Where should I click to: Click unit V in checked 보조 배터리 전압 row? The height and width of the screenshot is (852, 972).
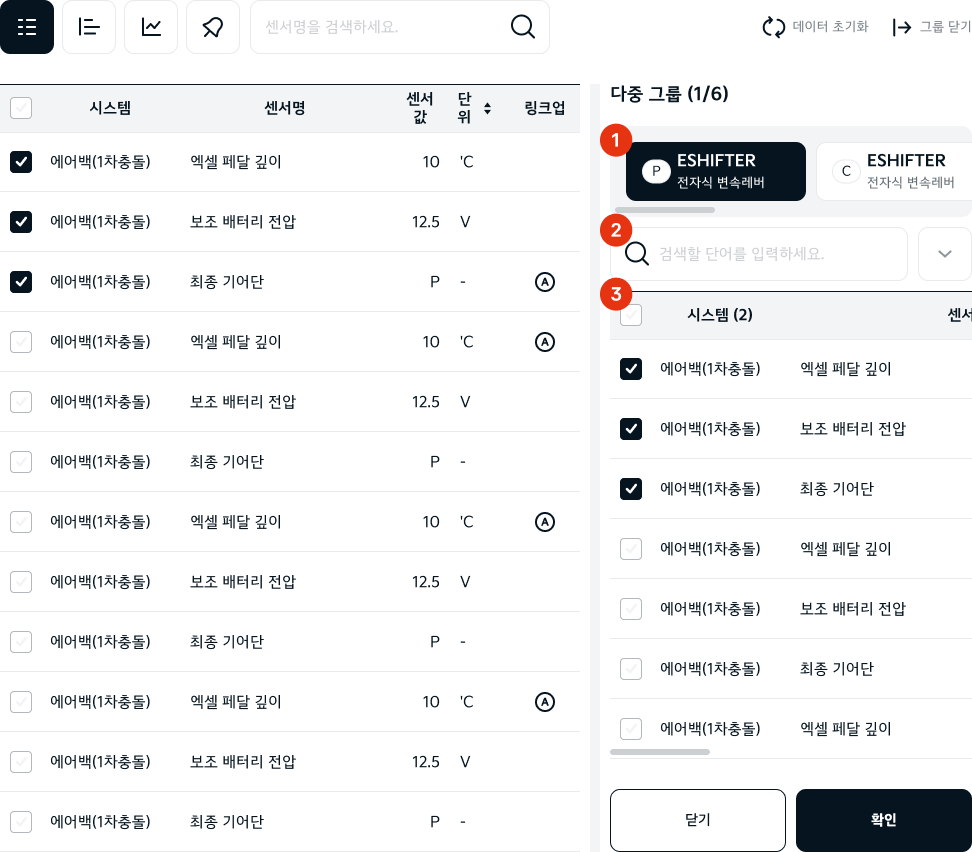465,222
